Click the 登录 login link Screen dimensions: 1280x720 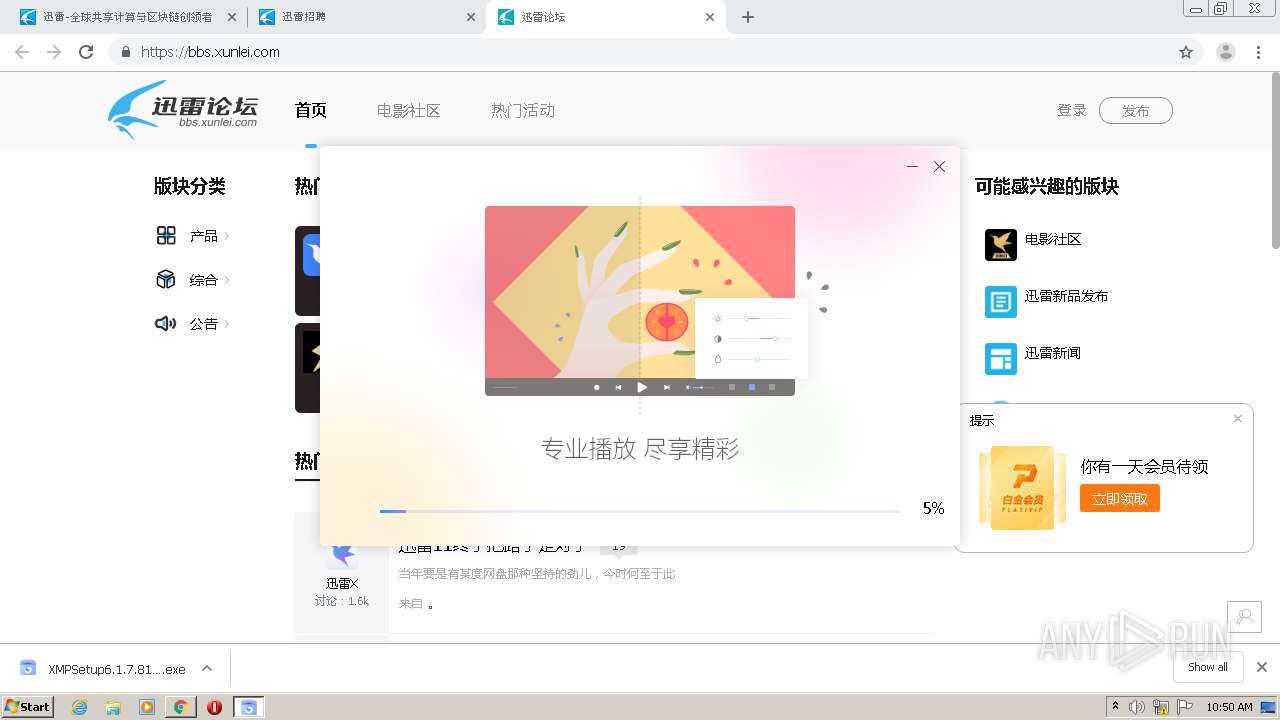[1072, 111]
